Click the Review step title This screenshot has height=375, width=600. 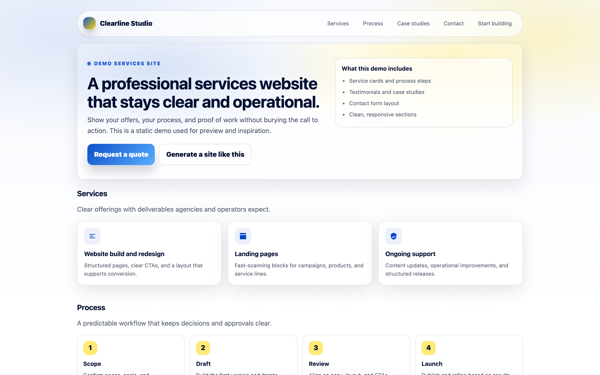click(319, 364)
